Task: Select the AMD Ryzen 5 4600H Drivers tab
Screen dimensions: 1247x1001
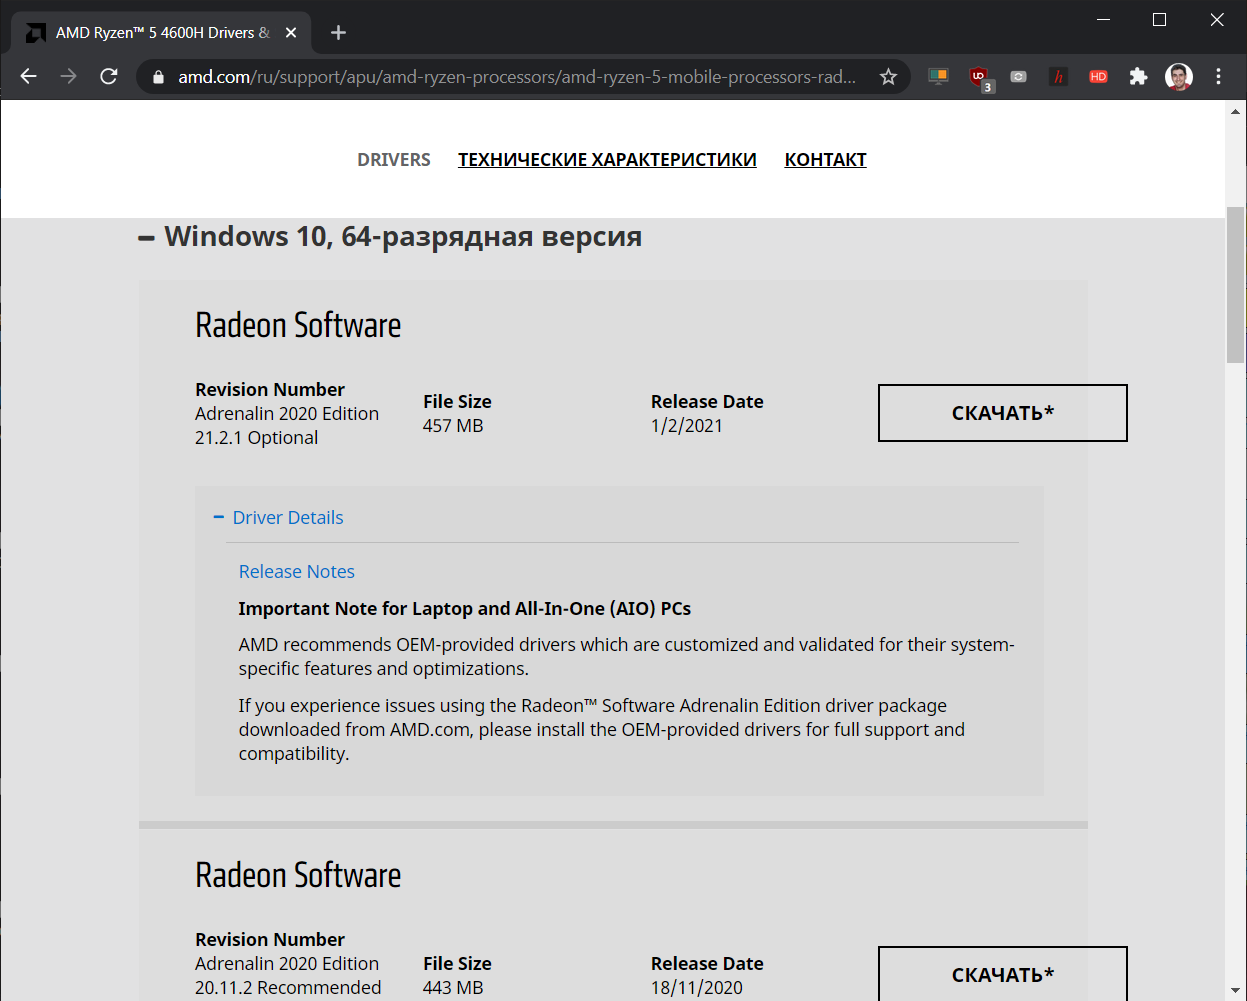Action: pos(162,33)
